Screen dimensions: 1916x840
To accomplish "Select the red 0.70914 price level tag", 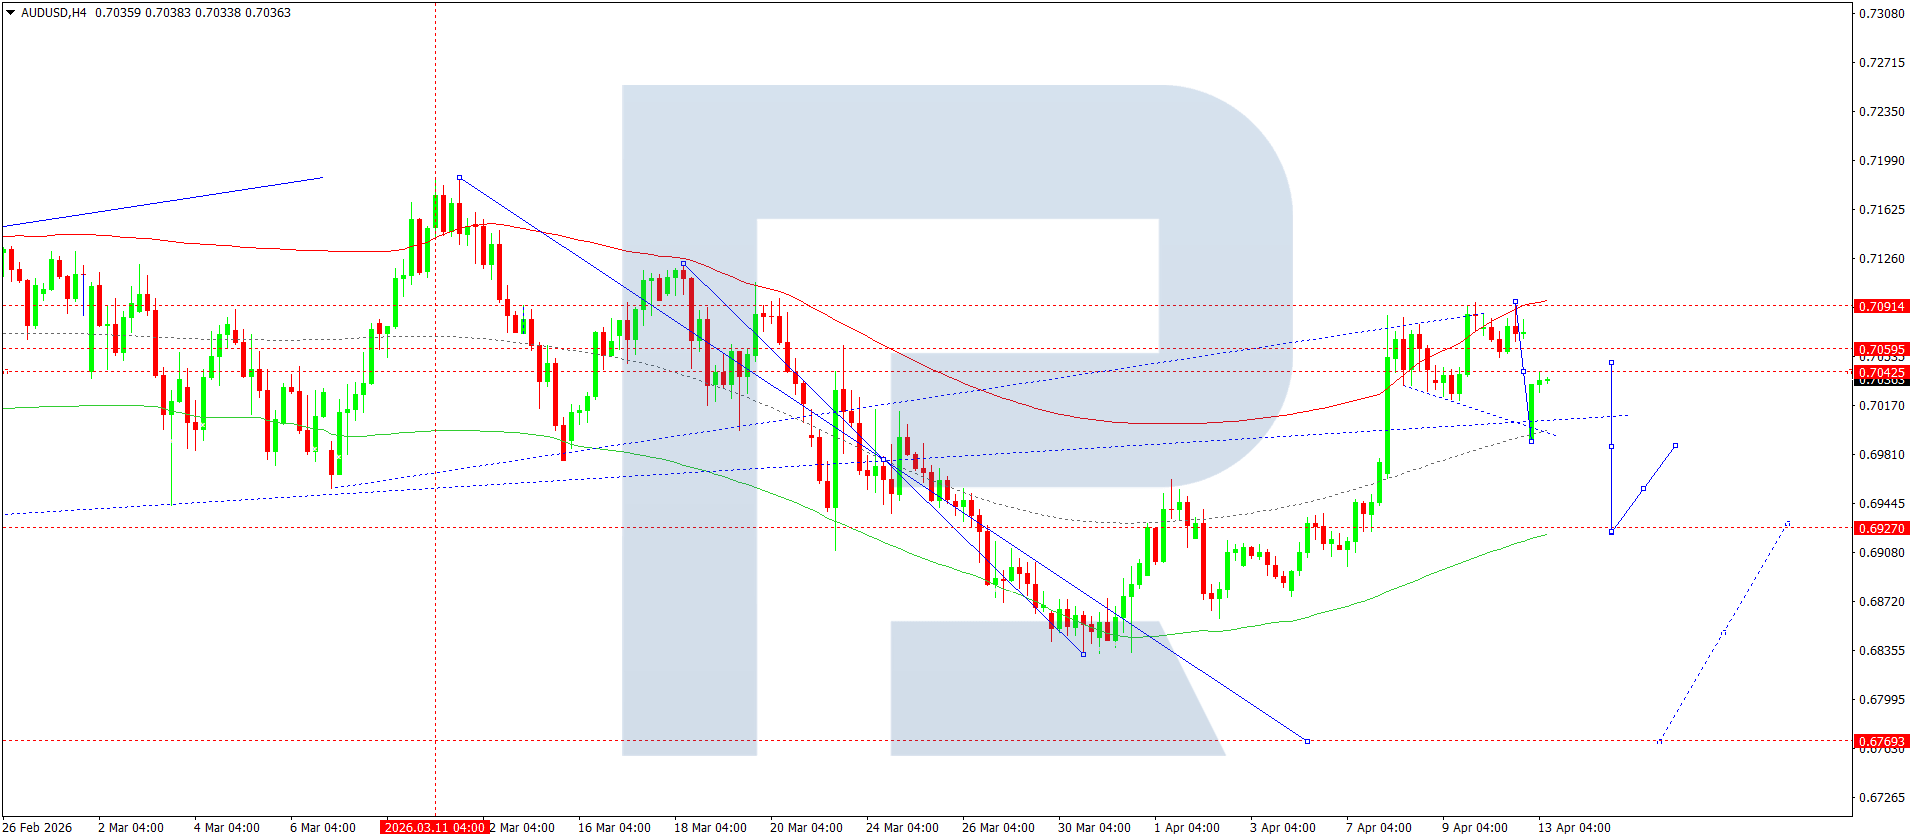I will click(1881, 306).
